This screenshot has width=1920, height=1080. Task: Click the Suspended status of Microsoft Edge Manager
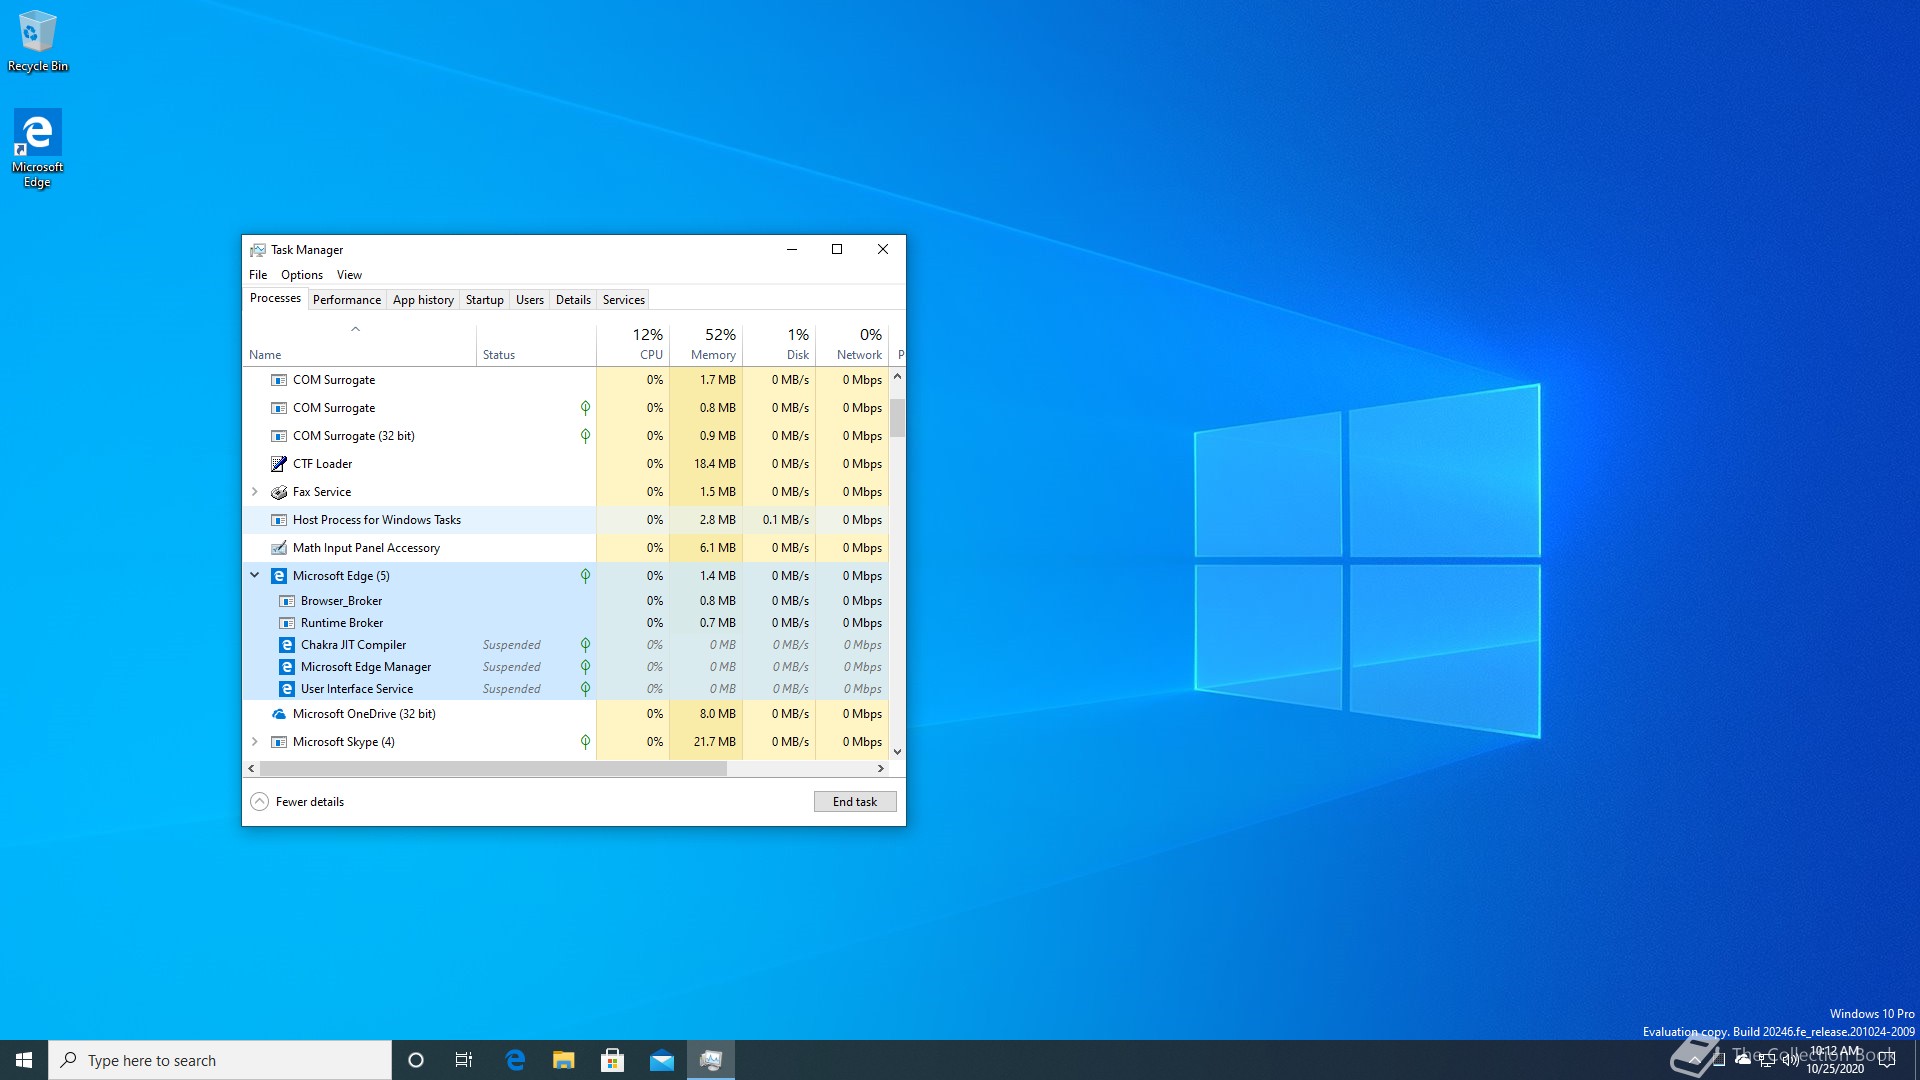tap(512, 667)
